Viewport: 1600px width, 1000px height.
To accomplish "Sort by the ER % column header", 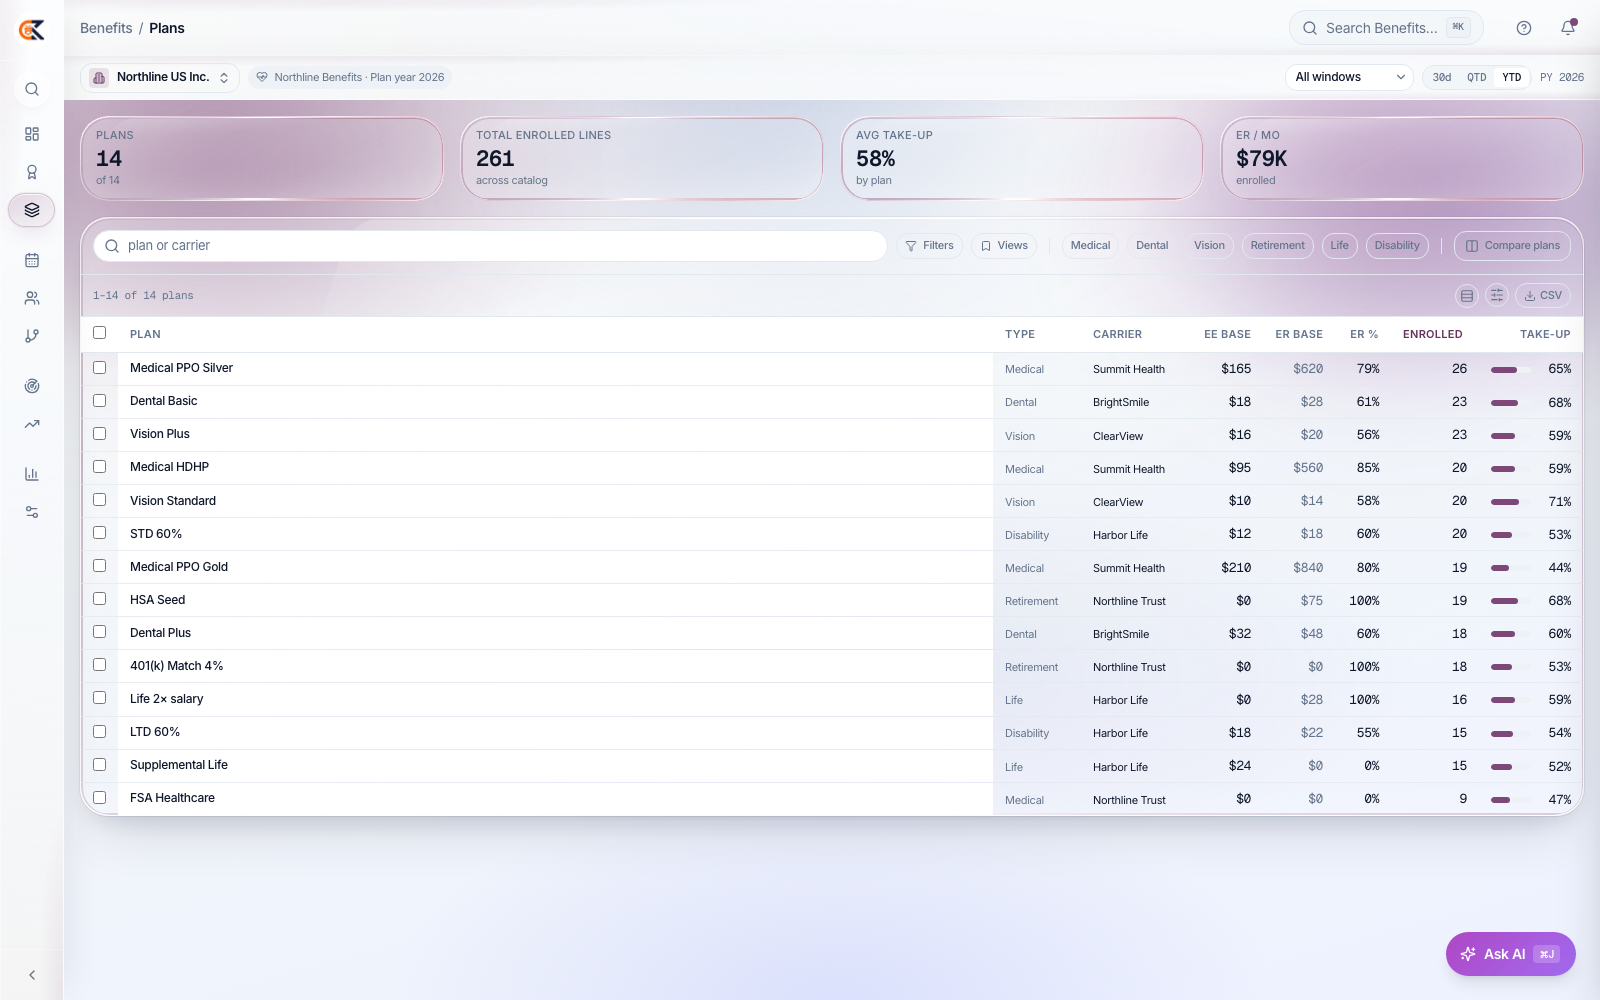I will [x=1364, y=334].
